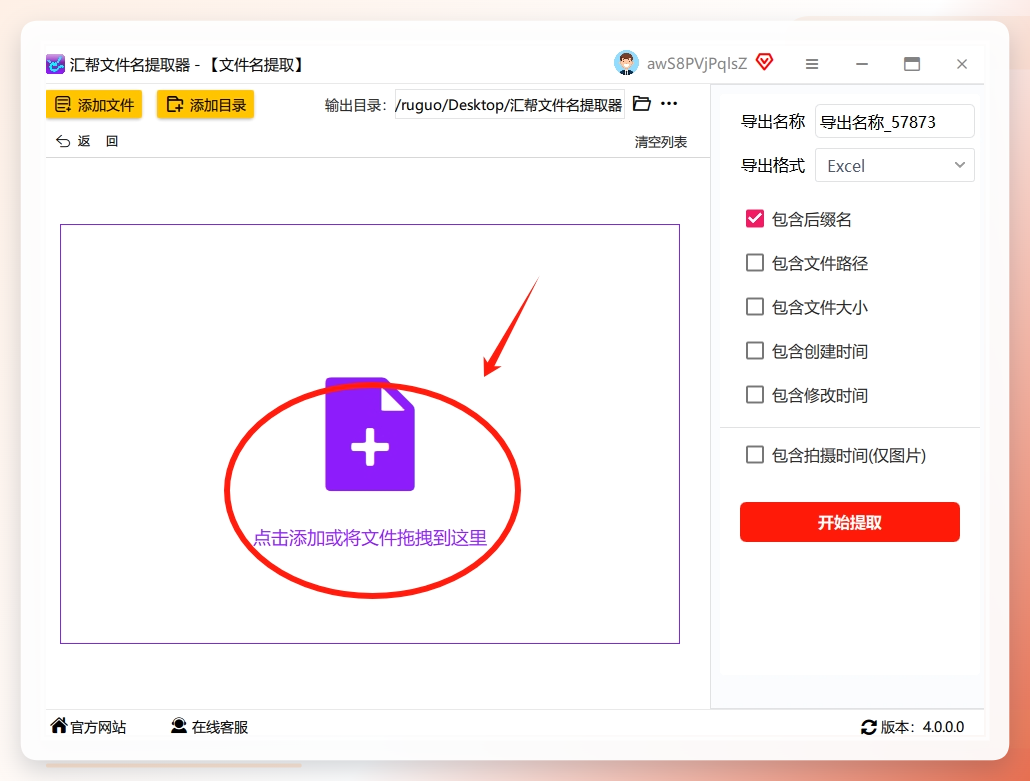Click 清空列表 to clear the list
The image size is (1030, 781).
(x=661, y=142)
